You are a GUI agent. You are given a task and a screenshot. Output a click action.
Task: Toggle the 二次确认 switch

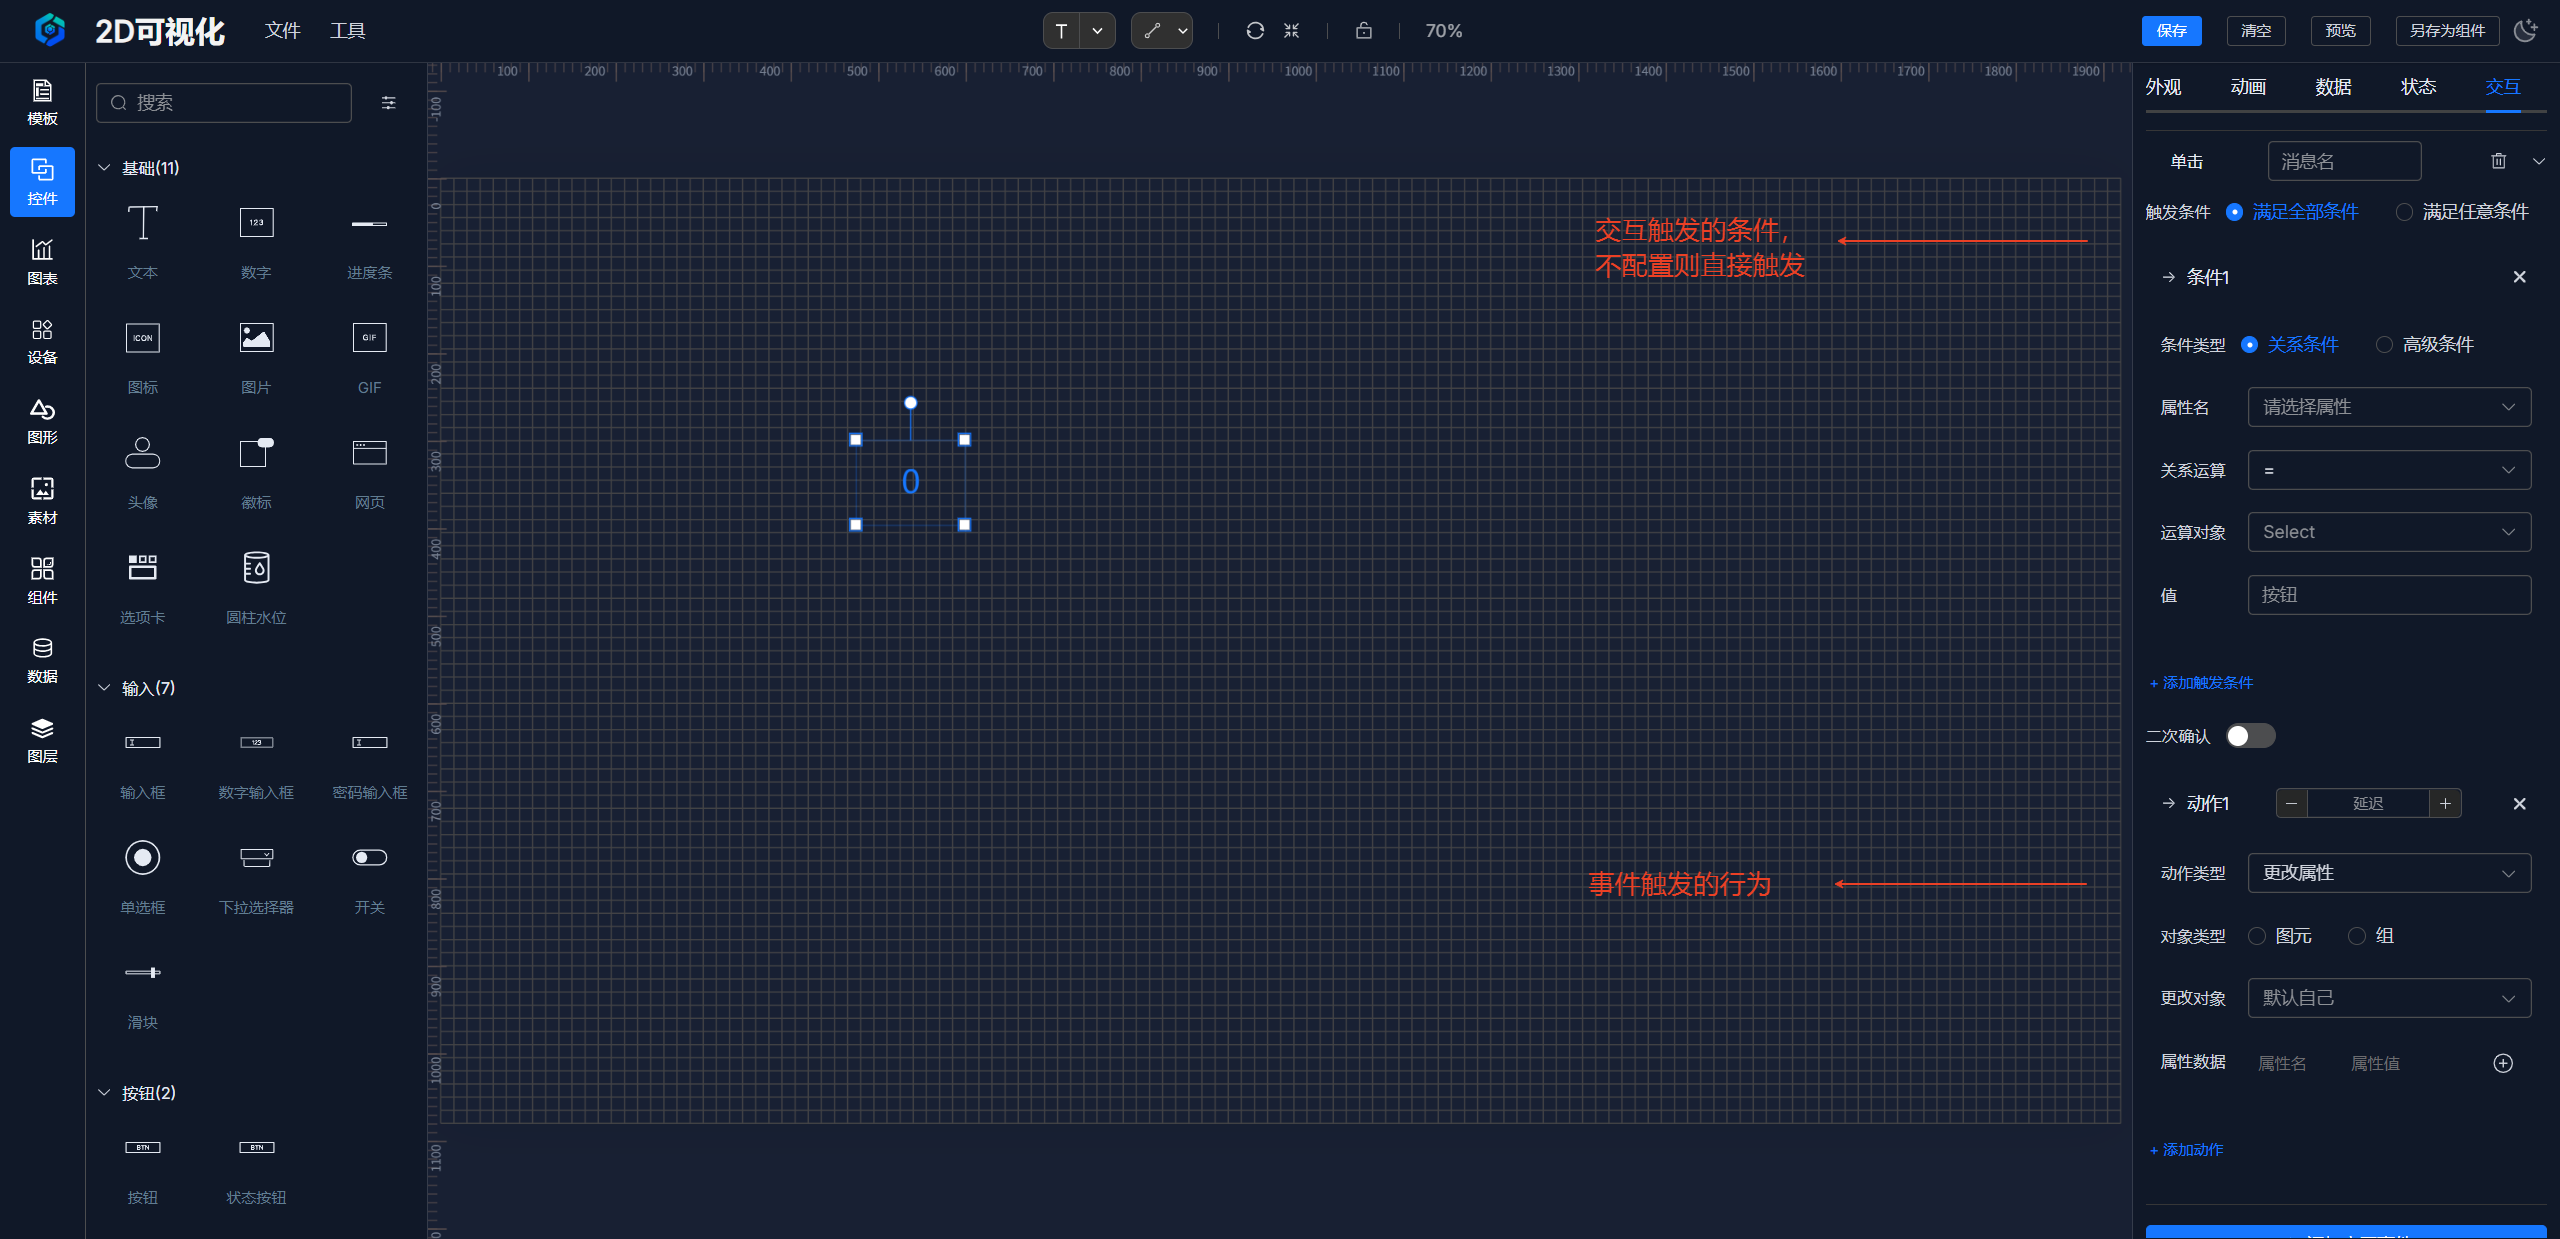pyautogui.click(x=2250, y=736)
